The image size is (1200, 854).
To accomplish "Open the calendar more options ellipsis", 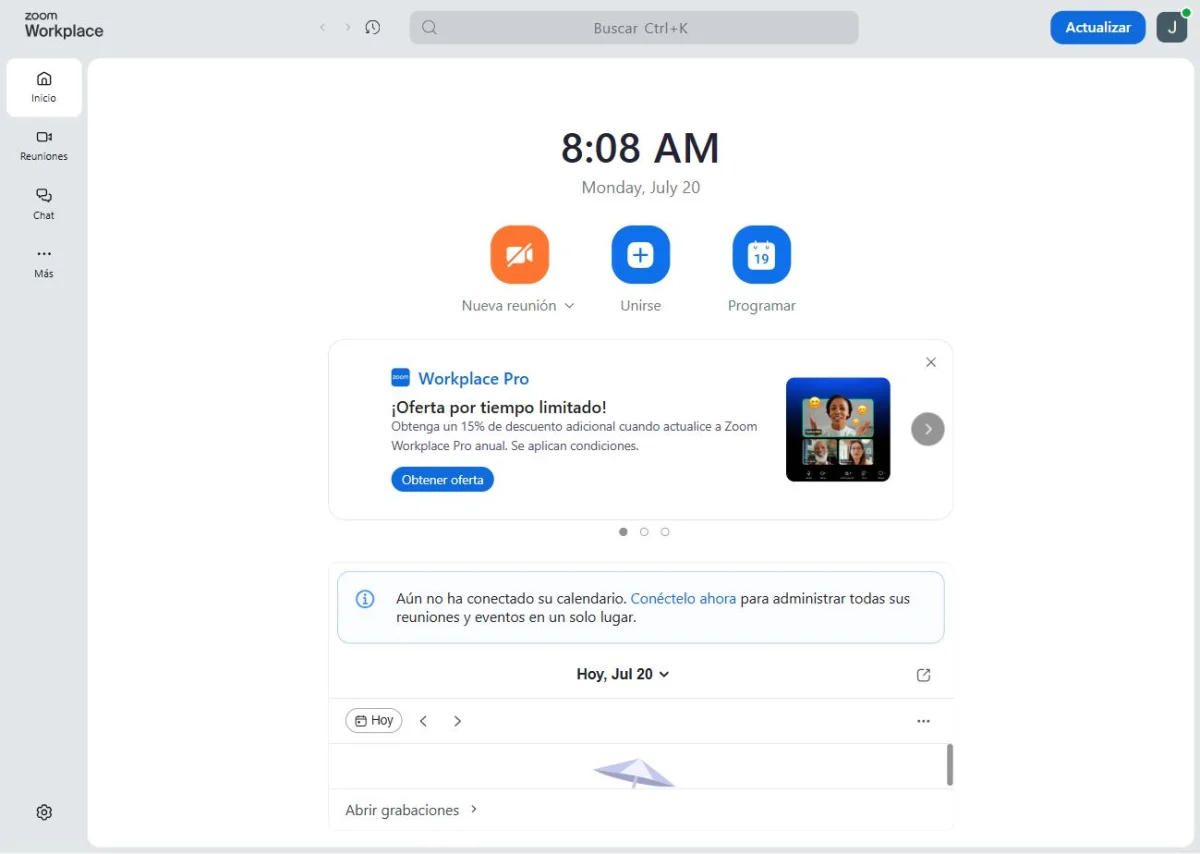I will click(923, 721).
